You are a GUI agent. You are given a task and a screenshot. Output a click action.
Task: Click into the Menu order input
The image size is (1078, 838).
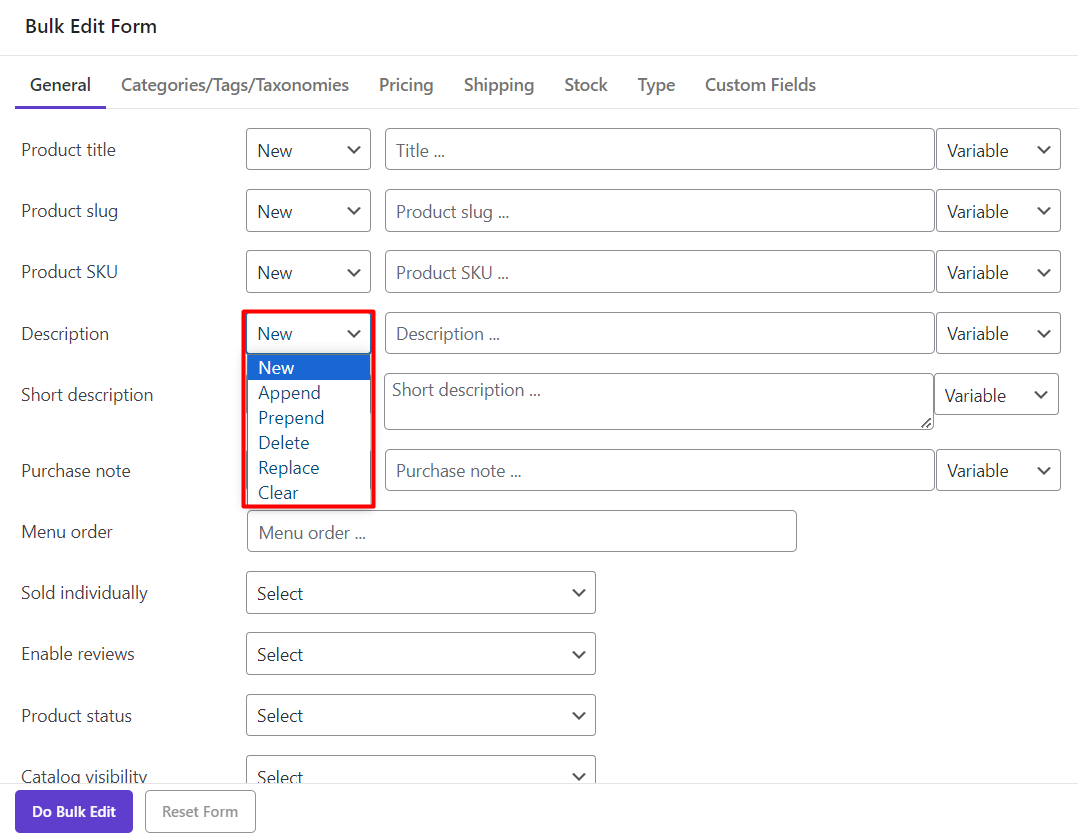coord(521,532)
